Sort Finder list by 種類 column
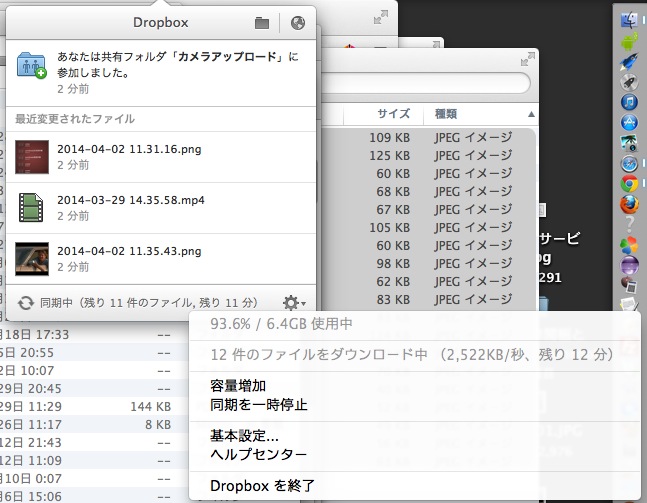This screenshot has width=647, height=503. [446, 113]
